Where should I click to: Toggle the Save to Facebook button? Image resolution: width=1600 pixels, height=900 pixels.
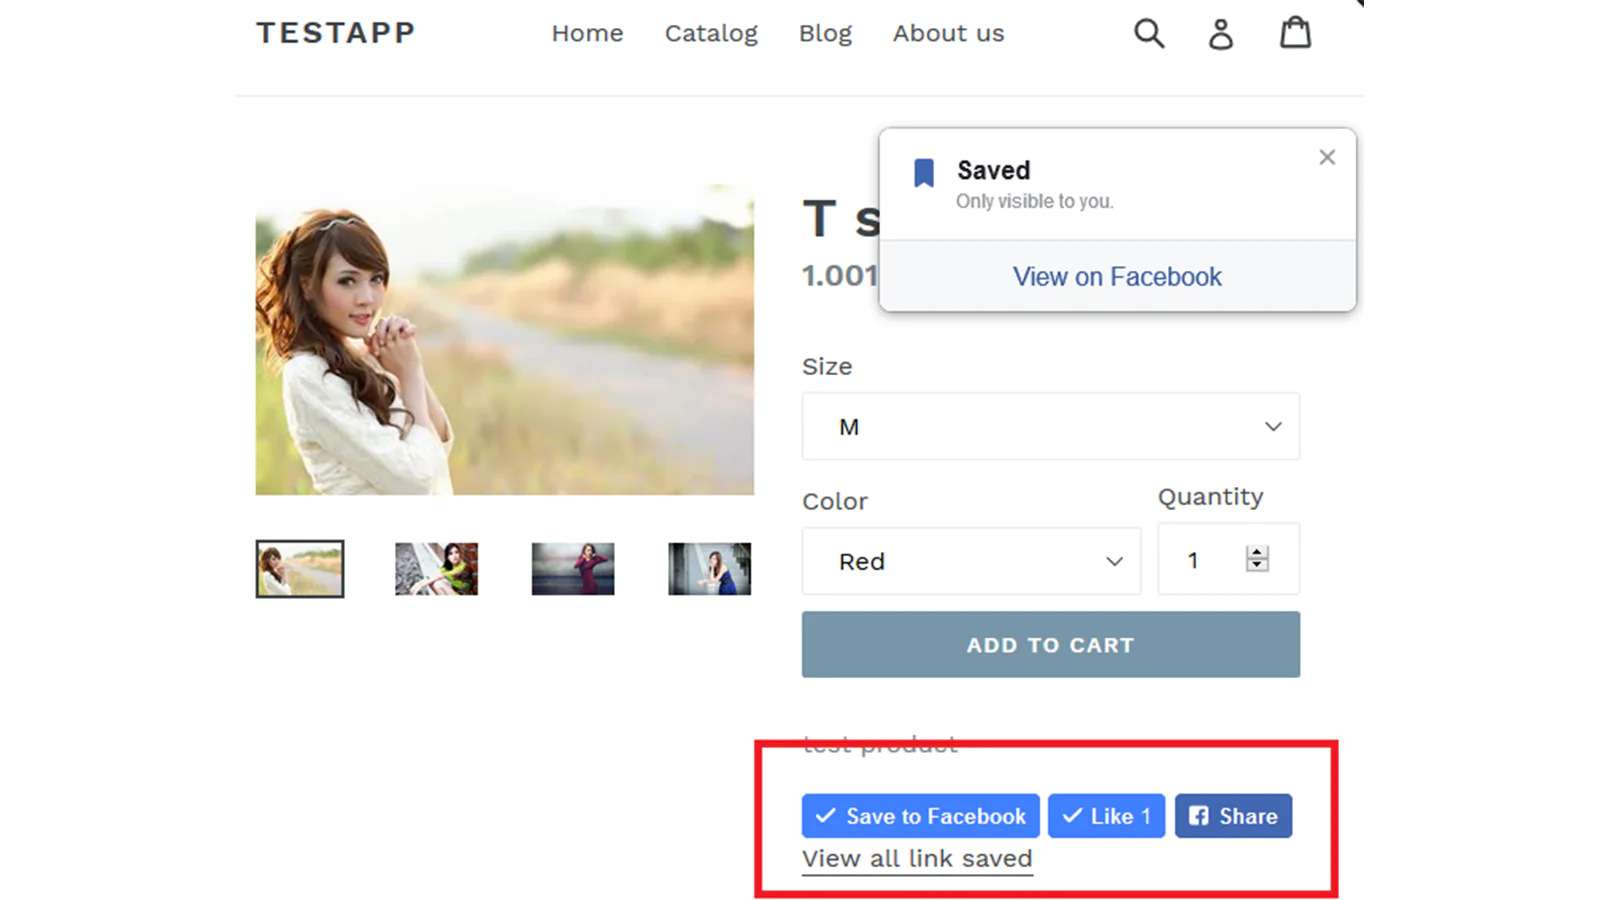click(920, 816)
